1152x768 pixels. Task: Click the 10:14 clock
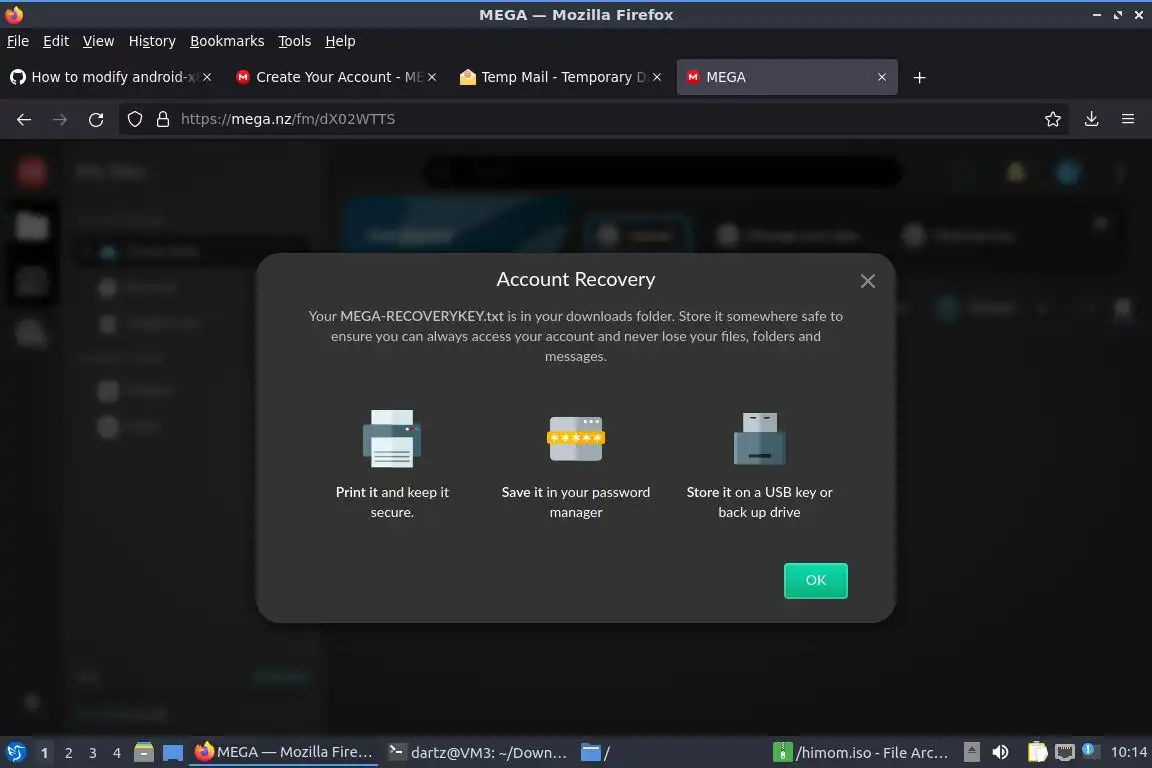click(x=1128, y=753)
